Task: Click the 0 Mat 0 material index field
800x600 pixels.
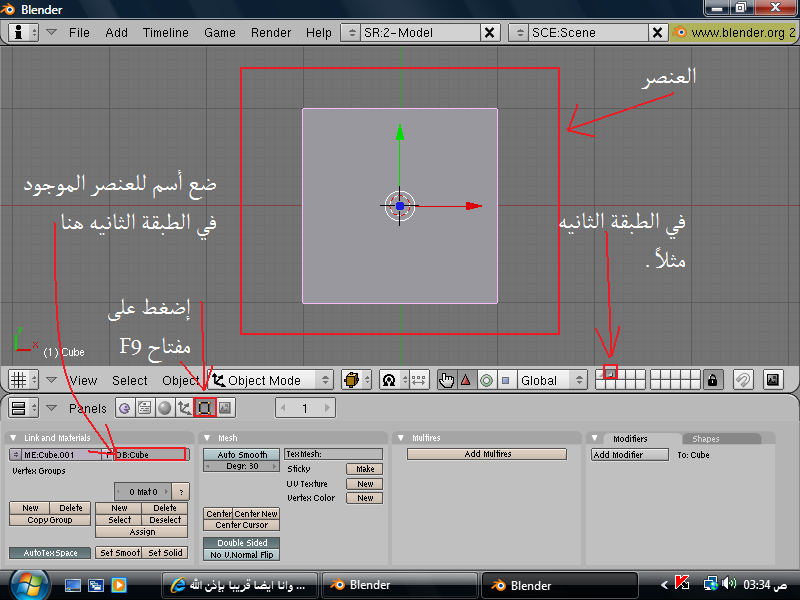Action: pyautogui.click(x=143, y=492)
